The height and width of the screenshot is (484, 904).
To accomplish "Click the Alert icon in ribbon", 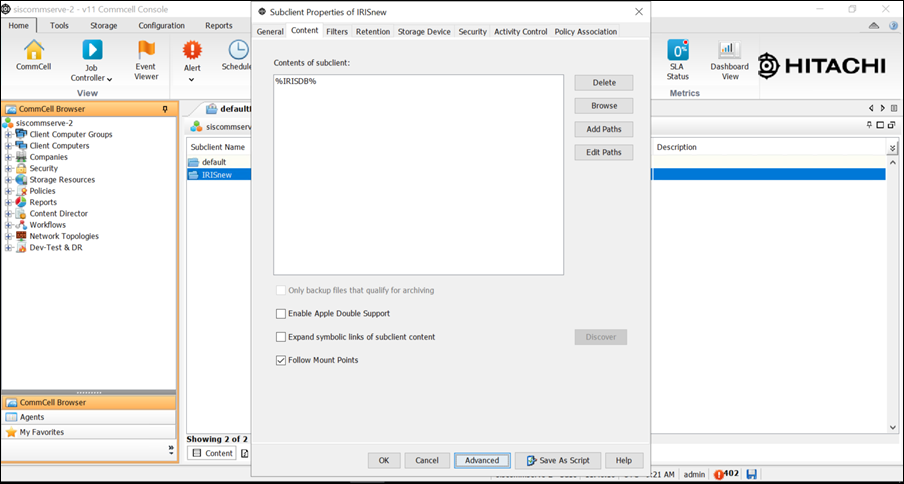I will tap(192, 50).
